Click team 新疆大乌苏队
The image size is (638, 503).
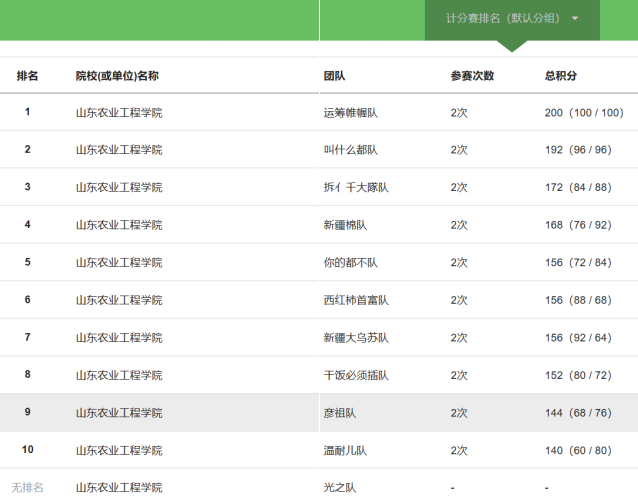[355, 338]
